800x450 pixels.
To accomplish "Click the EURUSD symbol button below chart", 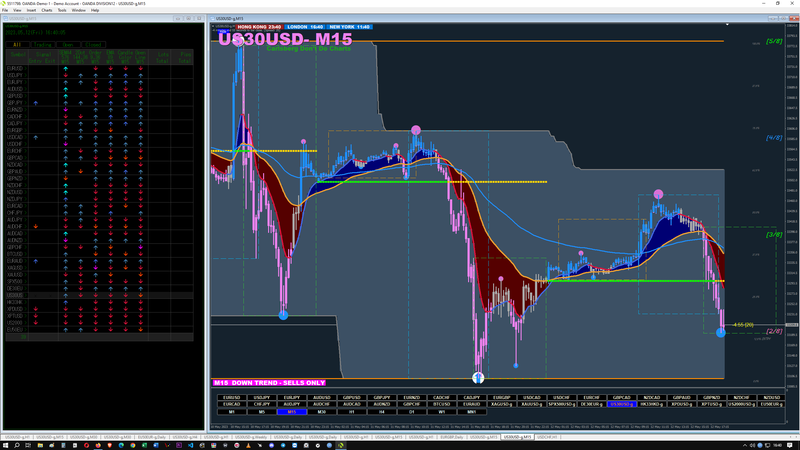I will click(232, 397).
